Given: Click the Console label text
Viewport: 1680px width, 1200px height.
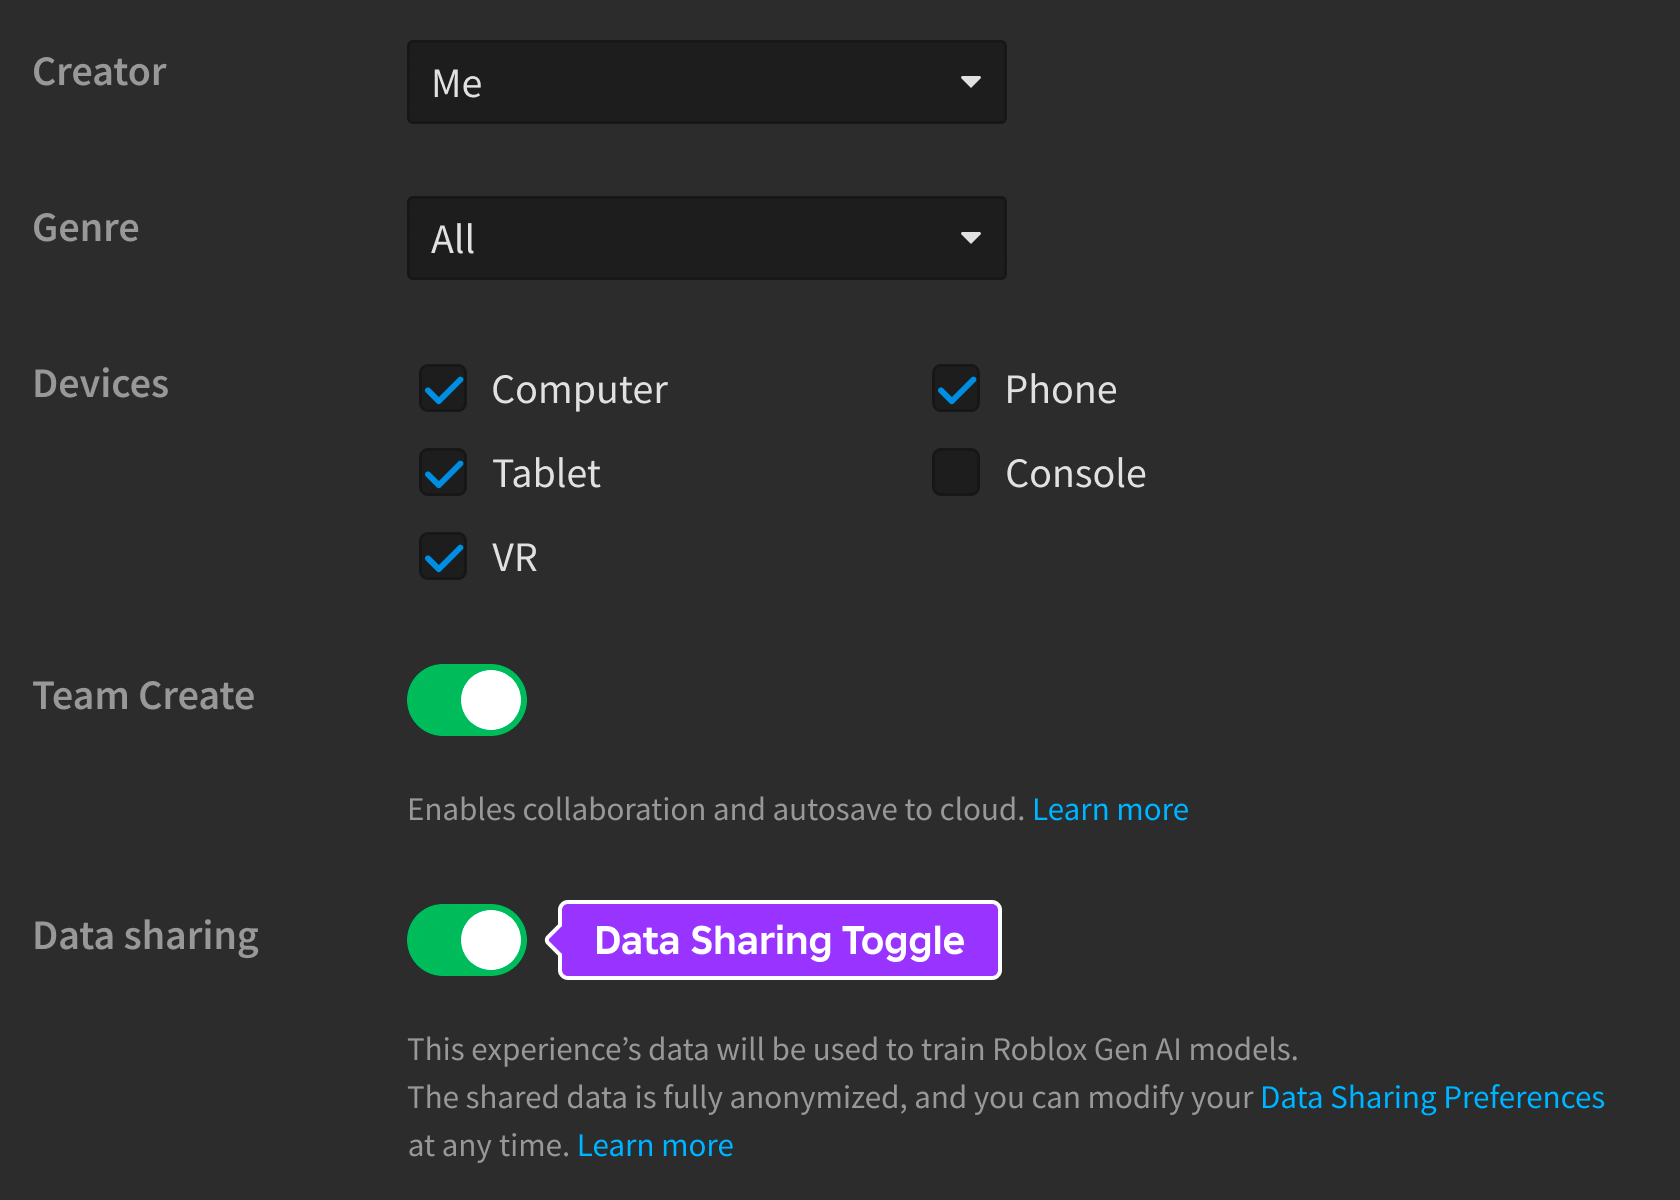Looking at the screenshot, I should (1075, 473).
